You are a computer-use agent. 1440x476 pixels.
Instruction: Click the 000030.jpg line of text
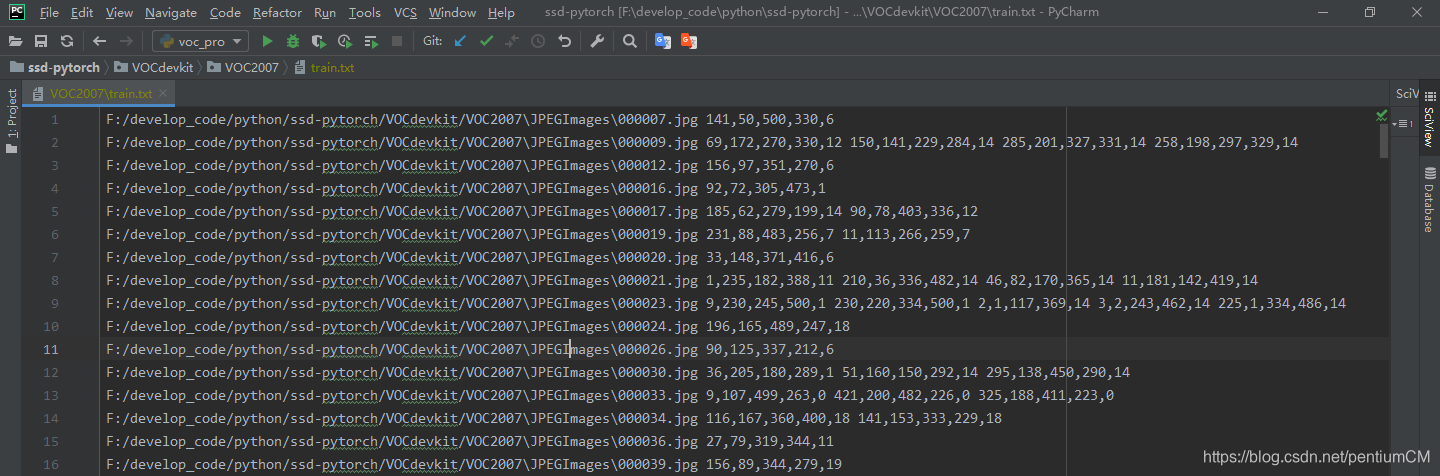tap(618, 373)
